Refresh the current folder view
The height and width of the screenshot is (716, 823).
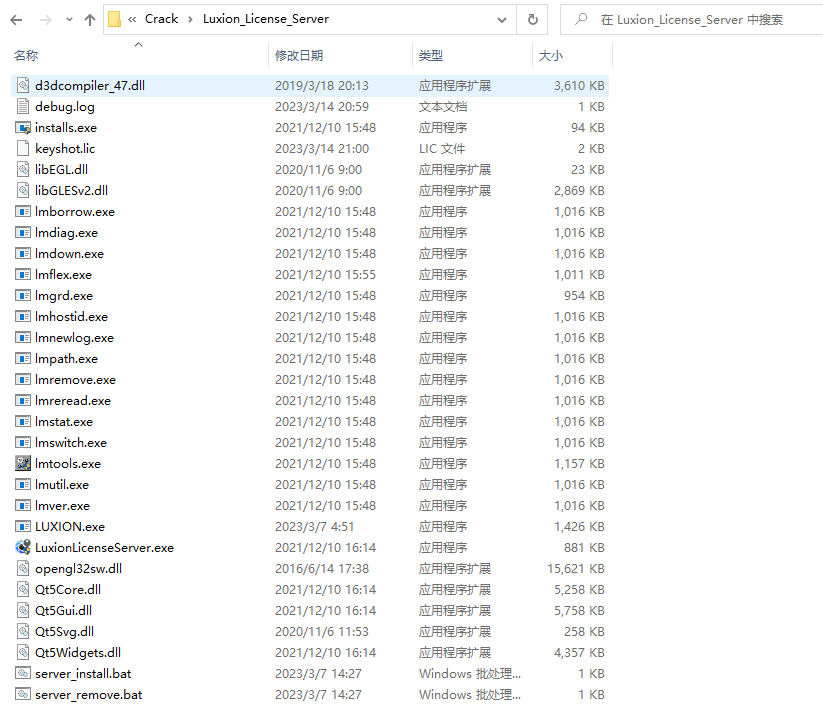click(533, 19)
